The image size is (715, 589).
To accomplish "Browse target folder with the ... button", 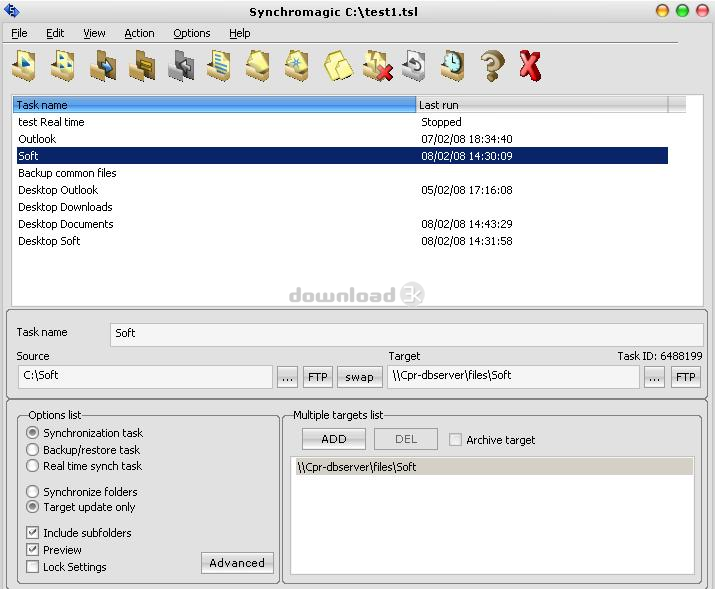I will pos(654,377).
